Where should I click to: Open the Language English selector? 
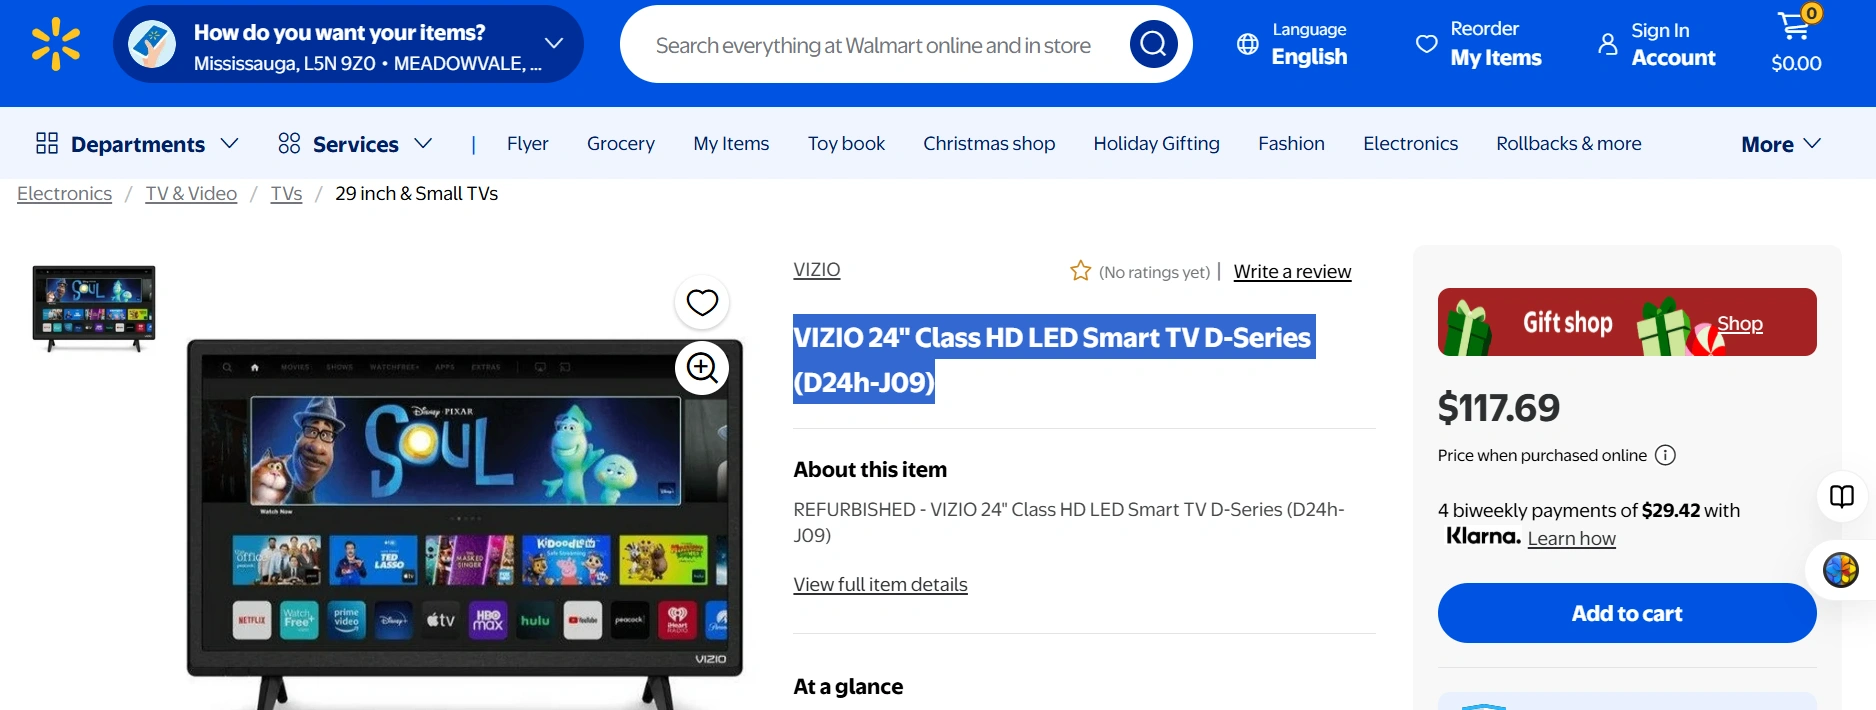pyautogui.click(x=1291, y=44)
